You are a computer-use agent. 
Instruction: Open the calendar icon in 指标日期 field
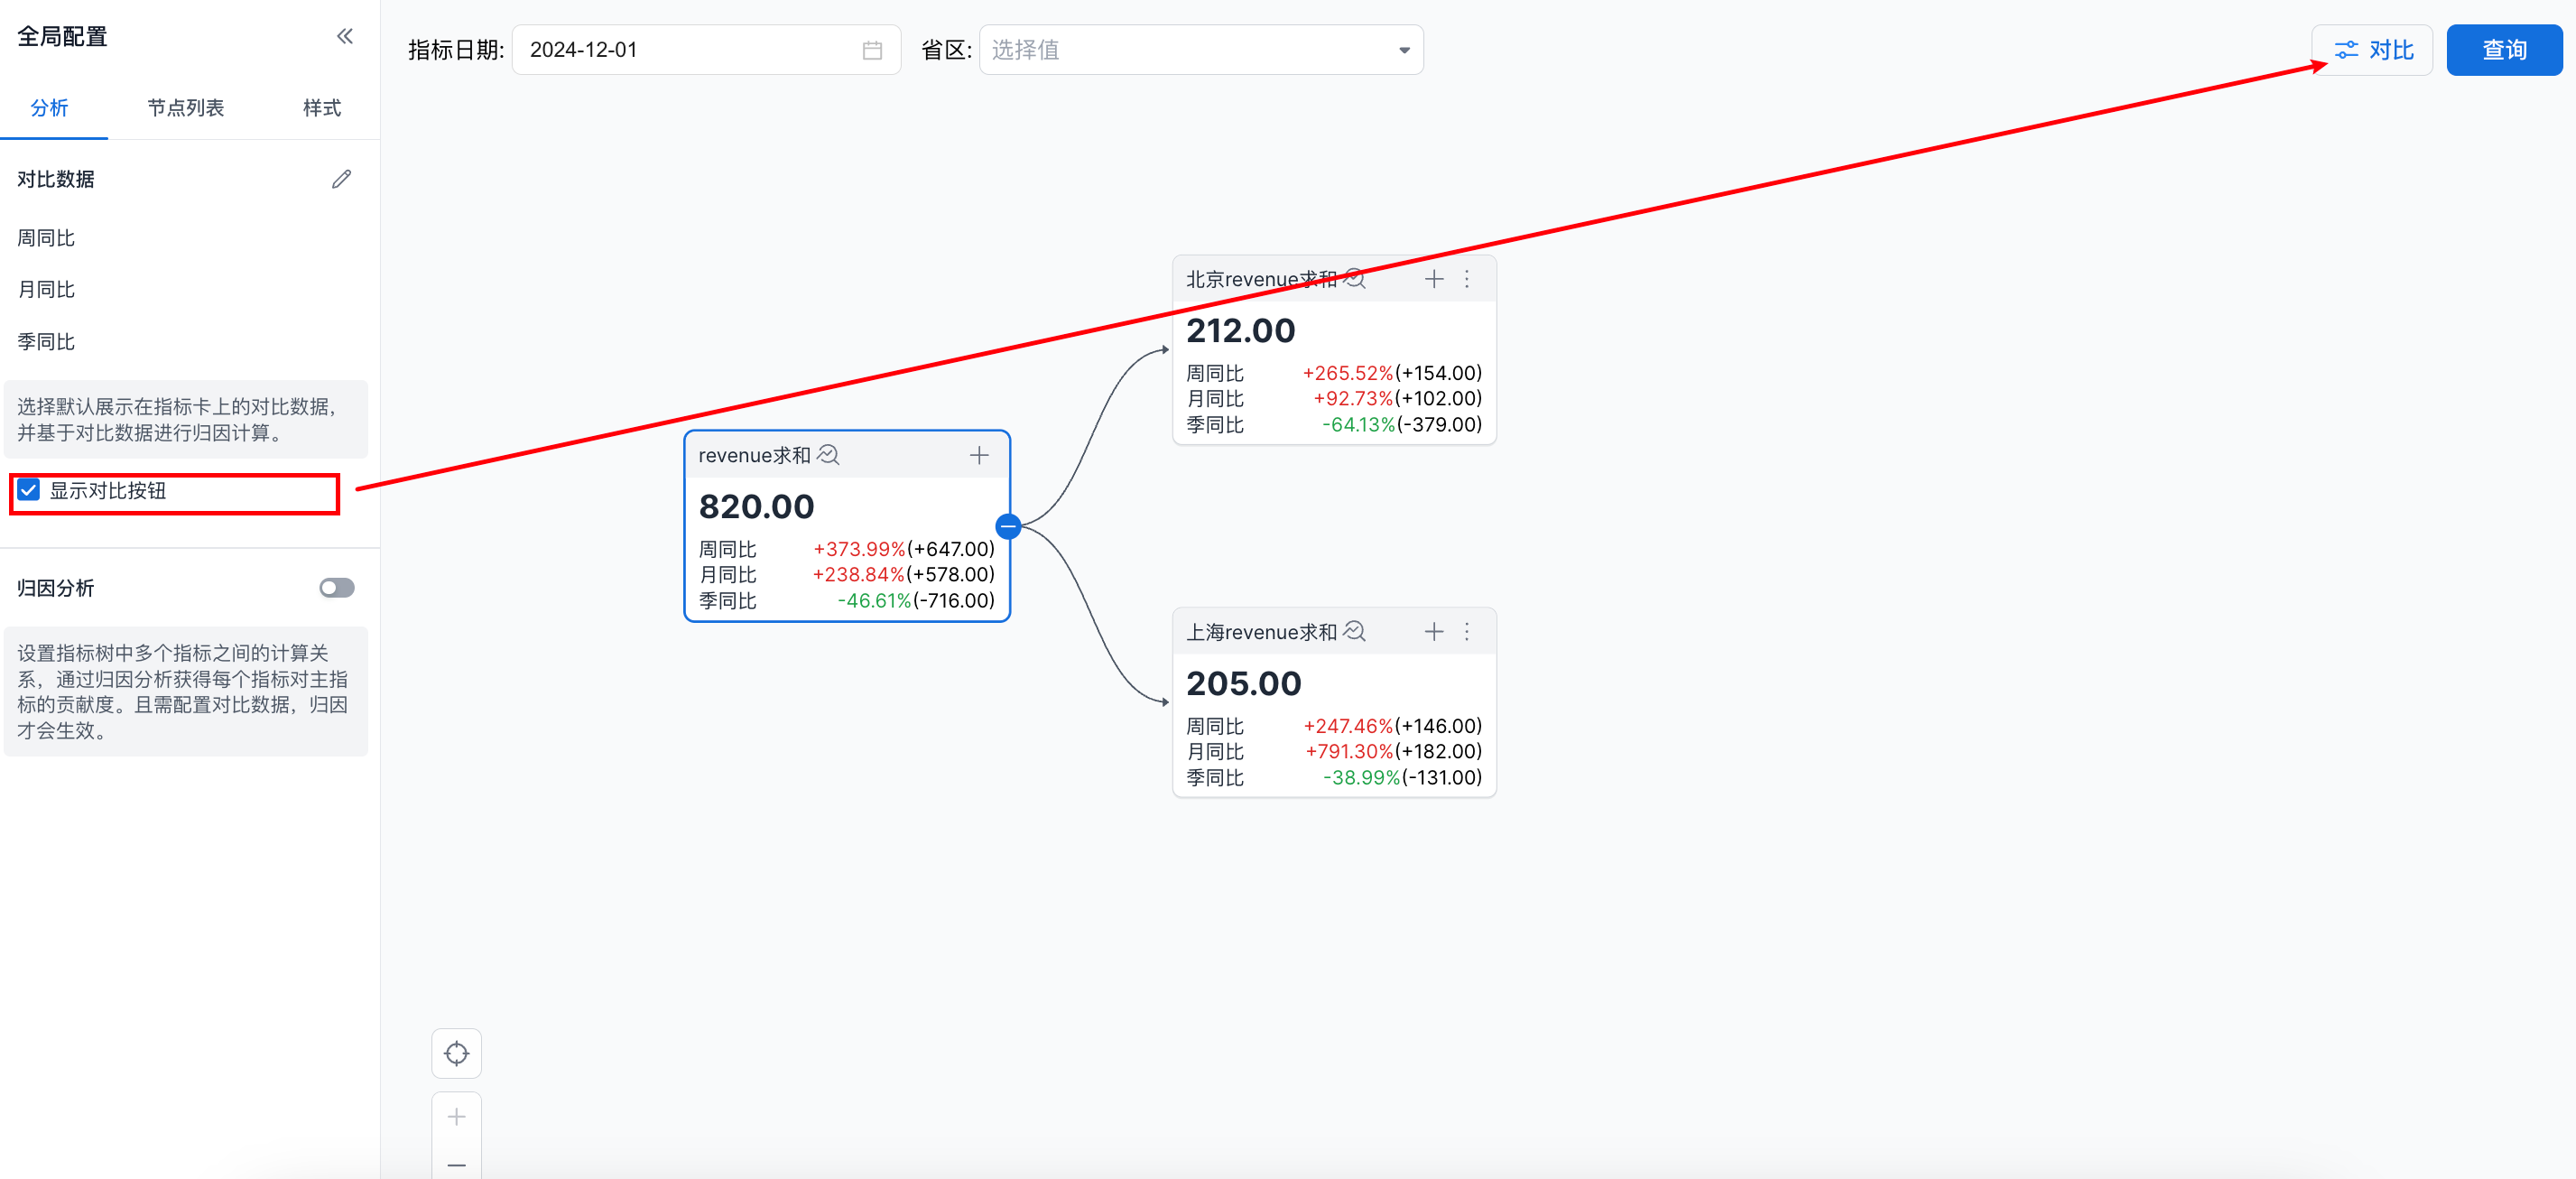(x=872, y=50)
